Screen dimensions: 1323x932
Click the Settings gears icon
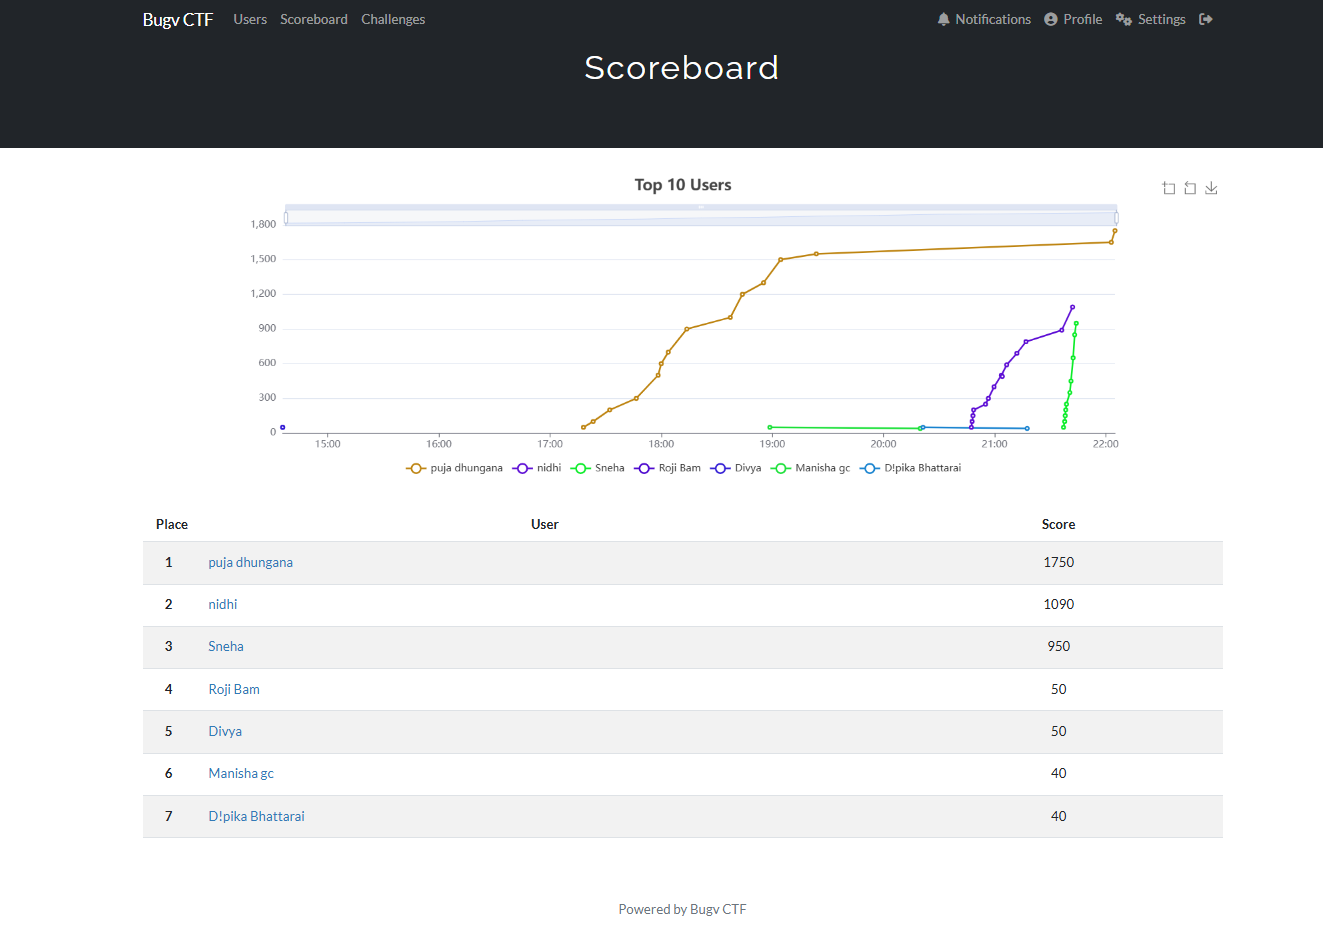tap(1124, 19)
